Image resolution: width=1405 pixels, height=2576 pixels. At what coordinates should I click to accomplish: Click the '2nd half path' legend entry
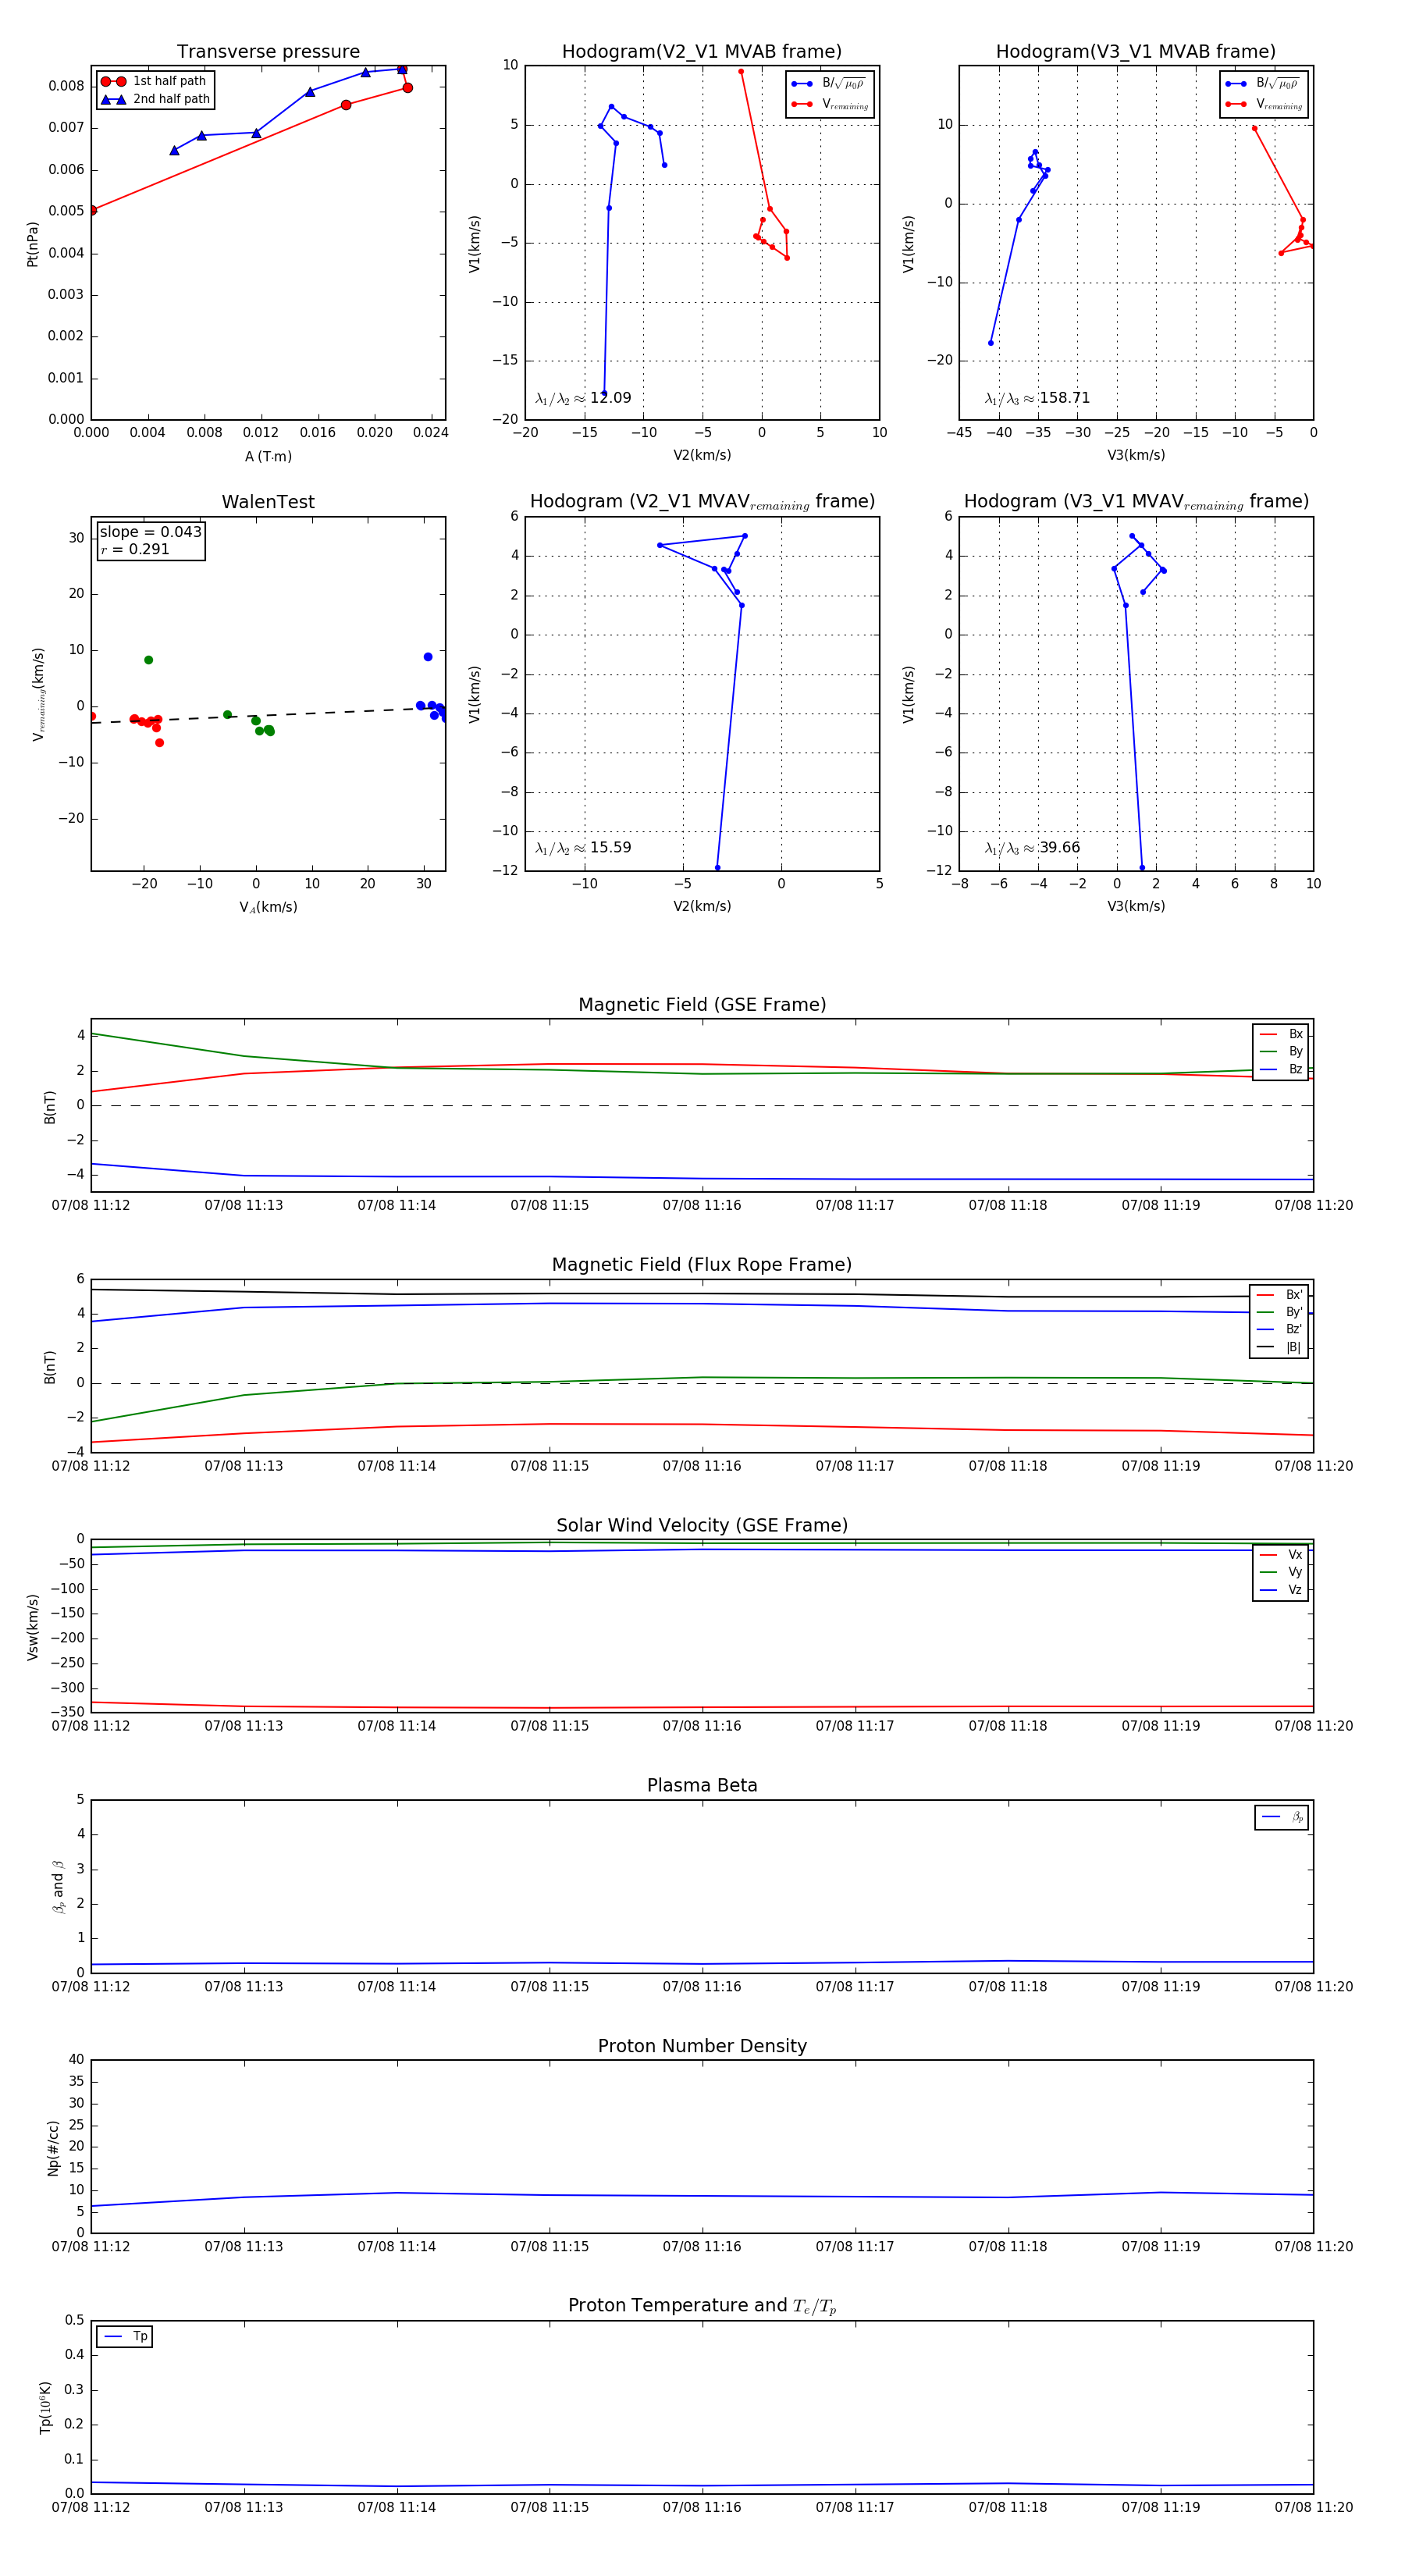[x=155, y=99]
